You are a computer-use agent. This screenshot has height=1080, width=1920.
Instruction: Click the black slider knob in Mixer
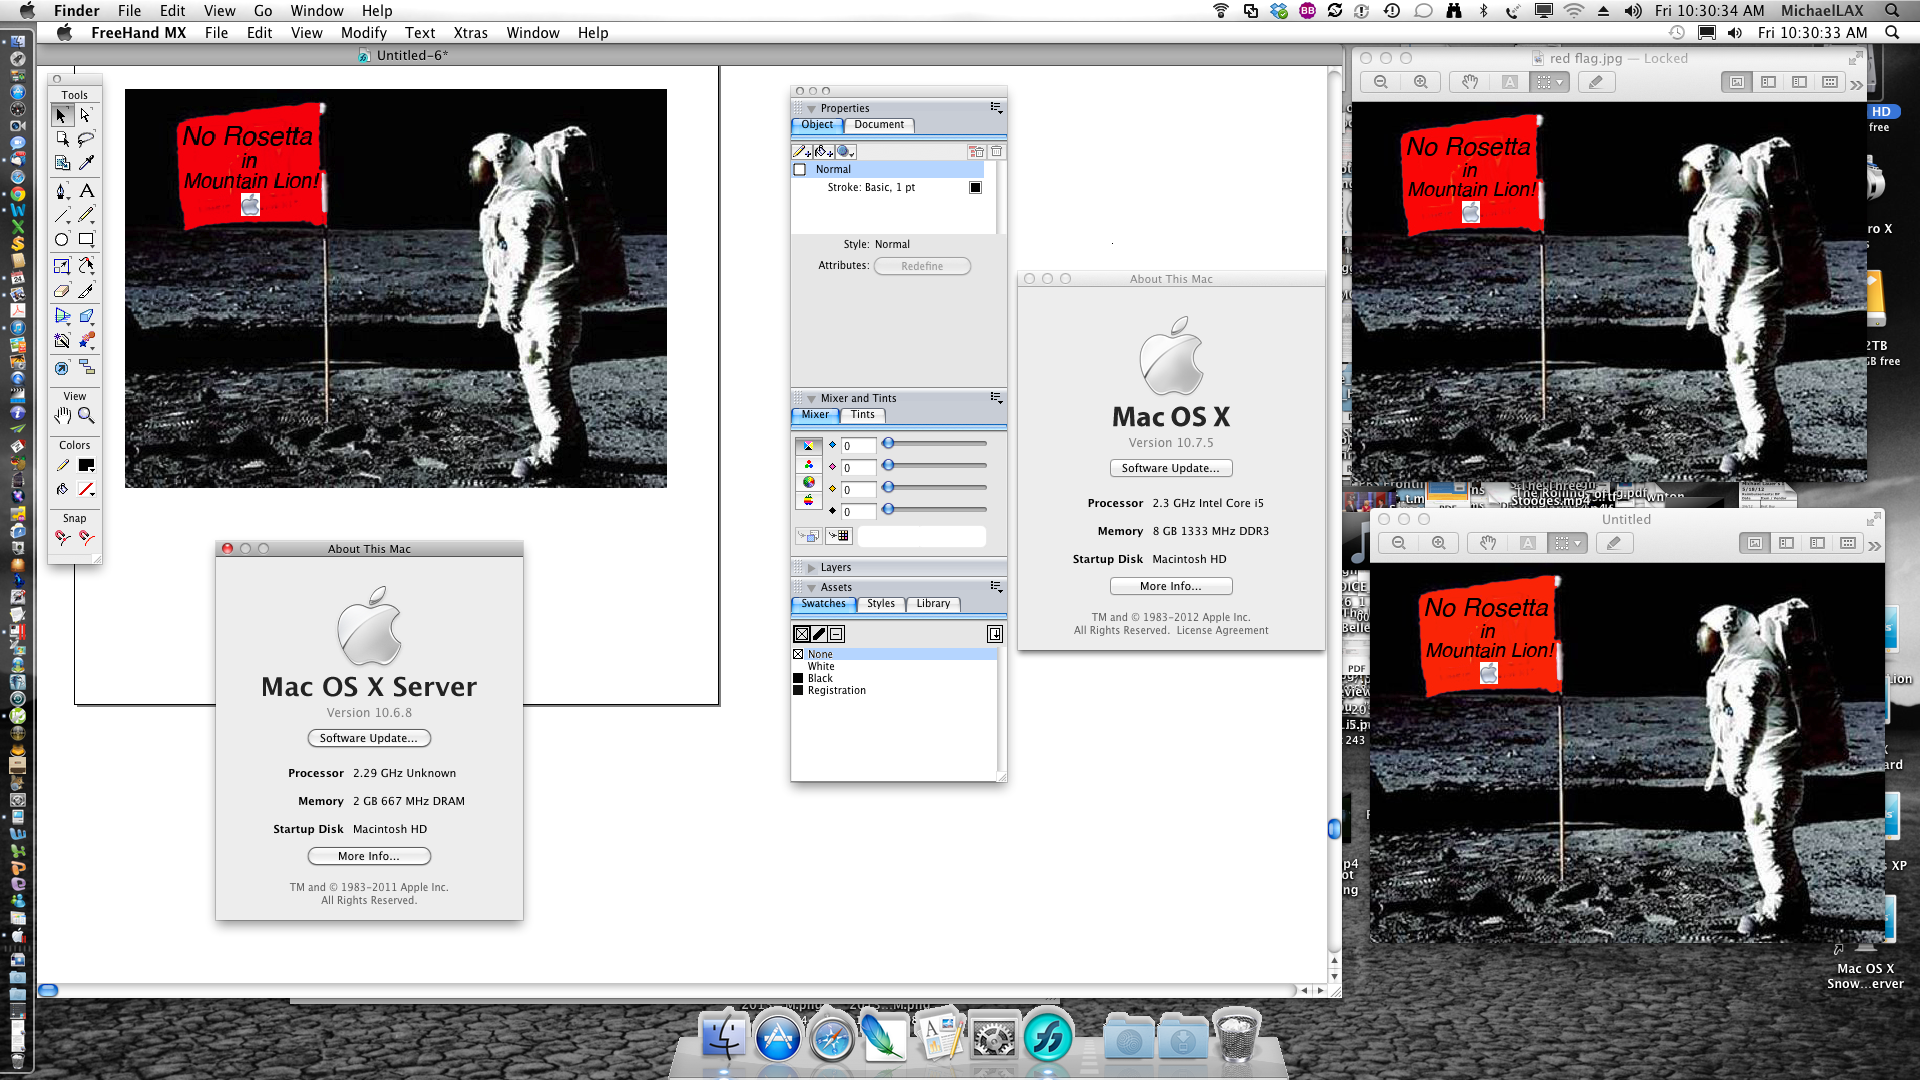click(888, 509)
